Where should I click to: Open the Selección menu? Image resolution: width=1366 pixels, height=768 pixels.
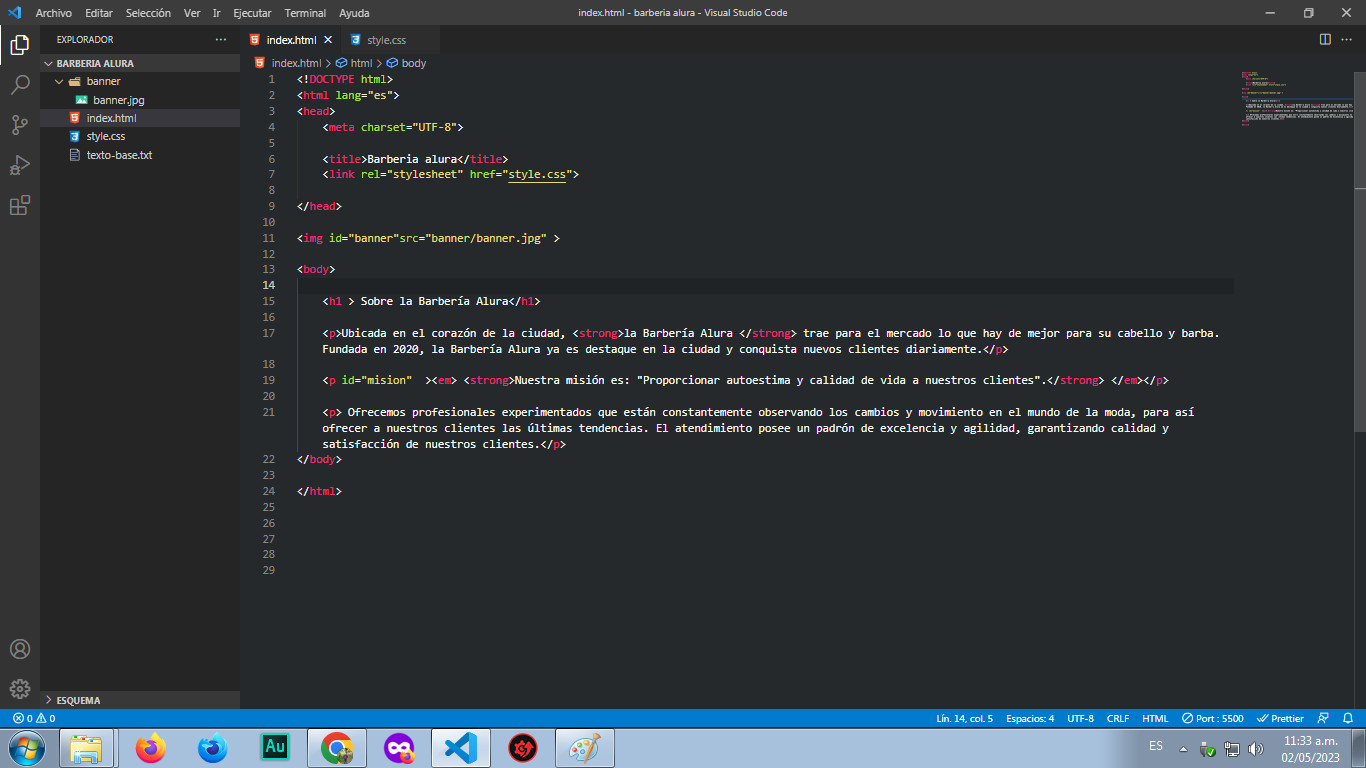click(148, 13)
